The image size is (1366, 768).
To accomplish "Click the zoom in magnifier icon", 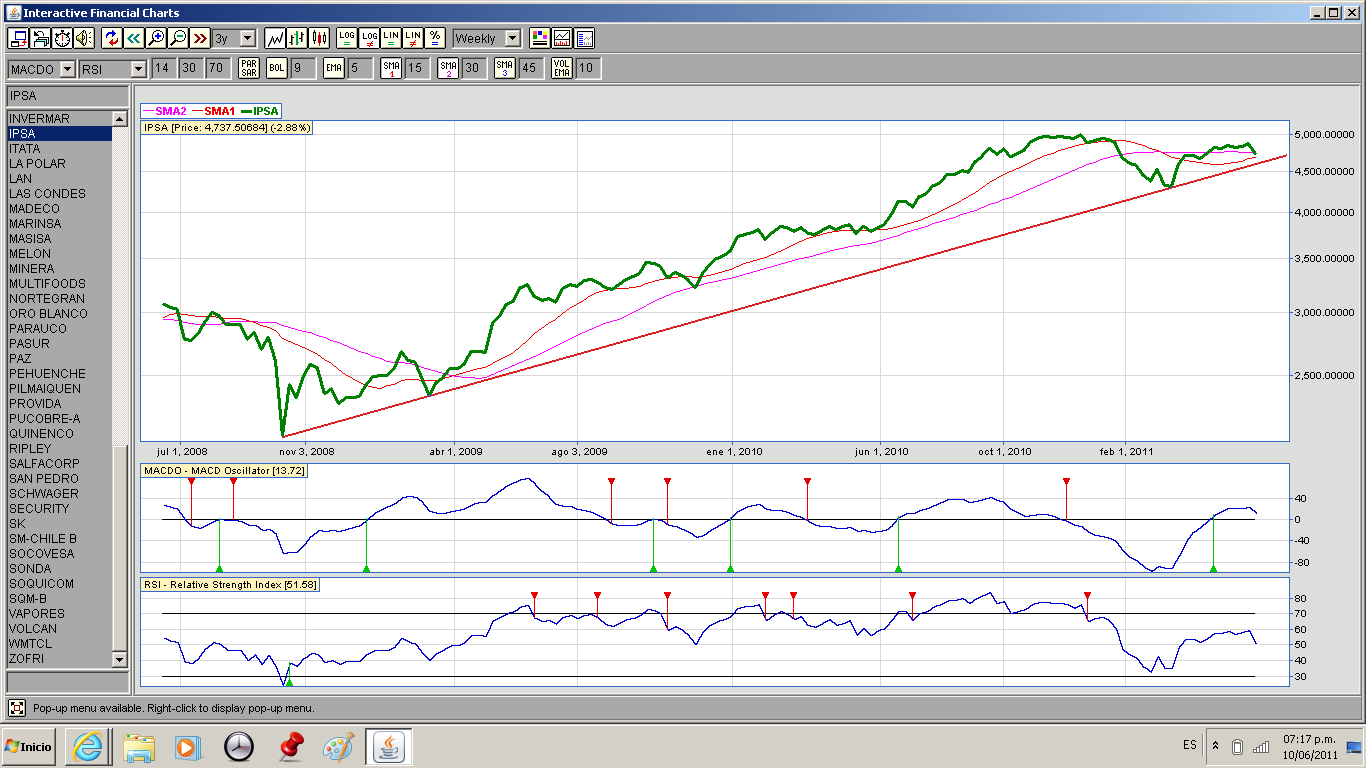I will tap(156, 38).
